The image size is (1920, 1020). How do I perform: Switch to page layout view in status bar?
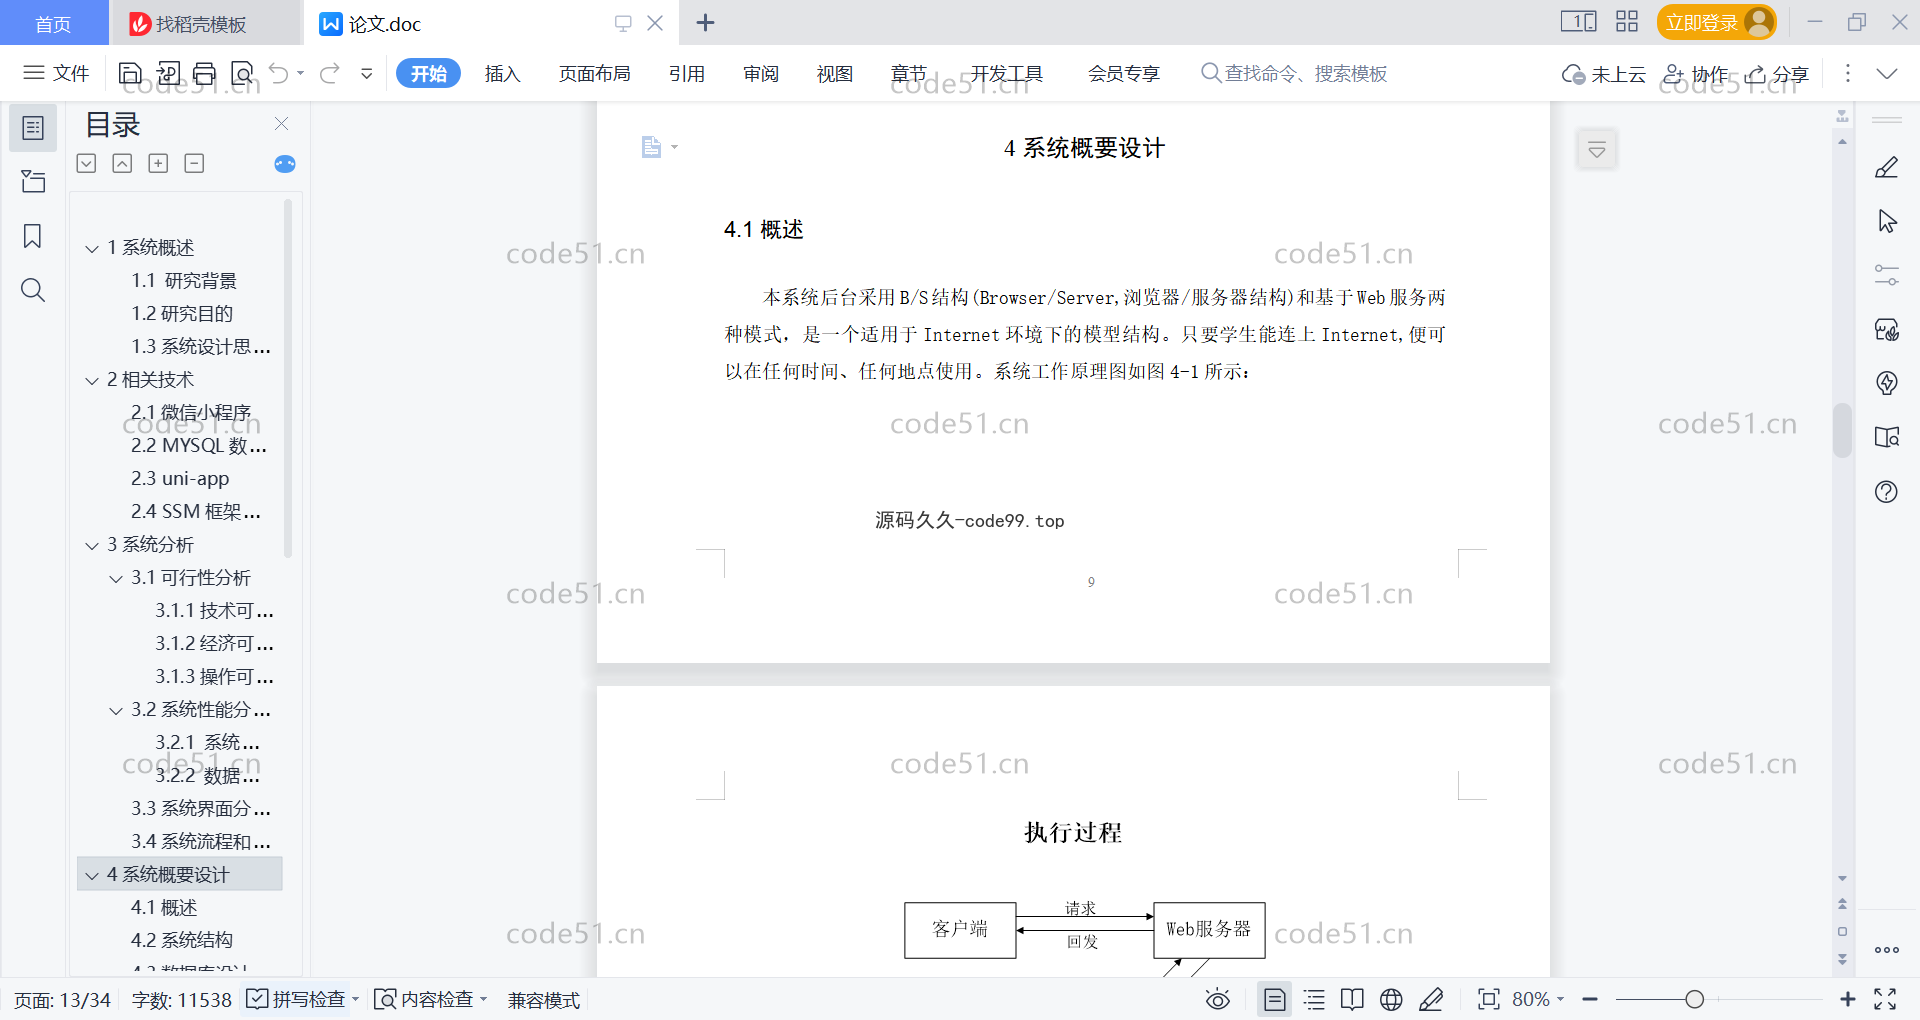pyautogui.click(x=1274, y=999)
